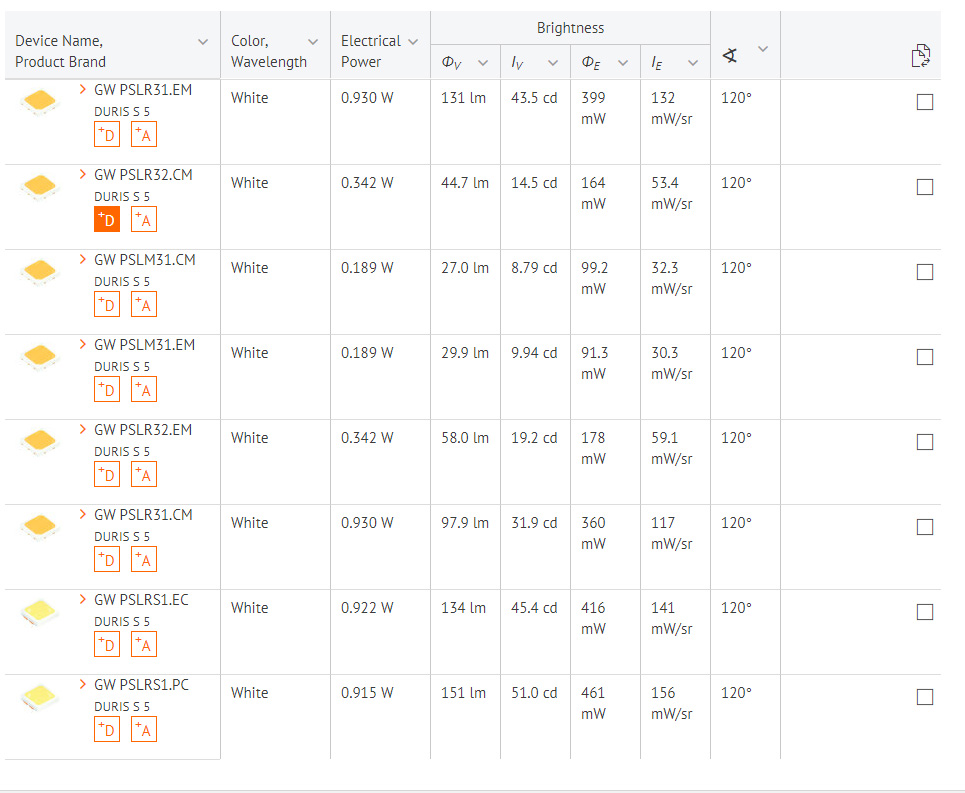Tick the checkbox for GW PSLM31.EM
Screen dimensions: 965x793
click(925, 357)
